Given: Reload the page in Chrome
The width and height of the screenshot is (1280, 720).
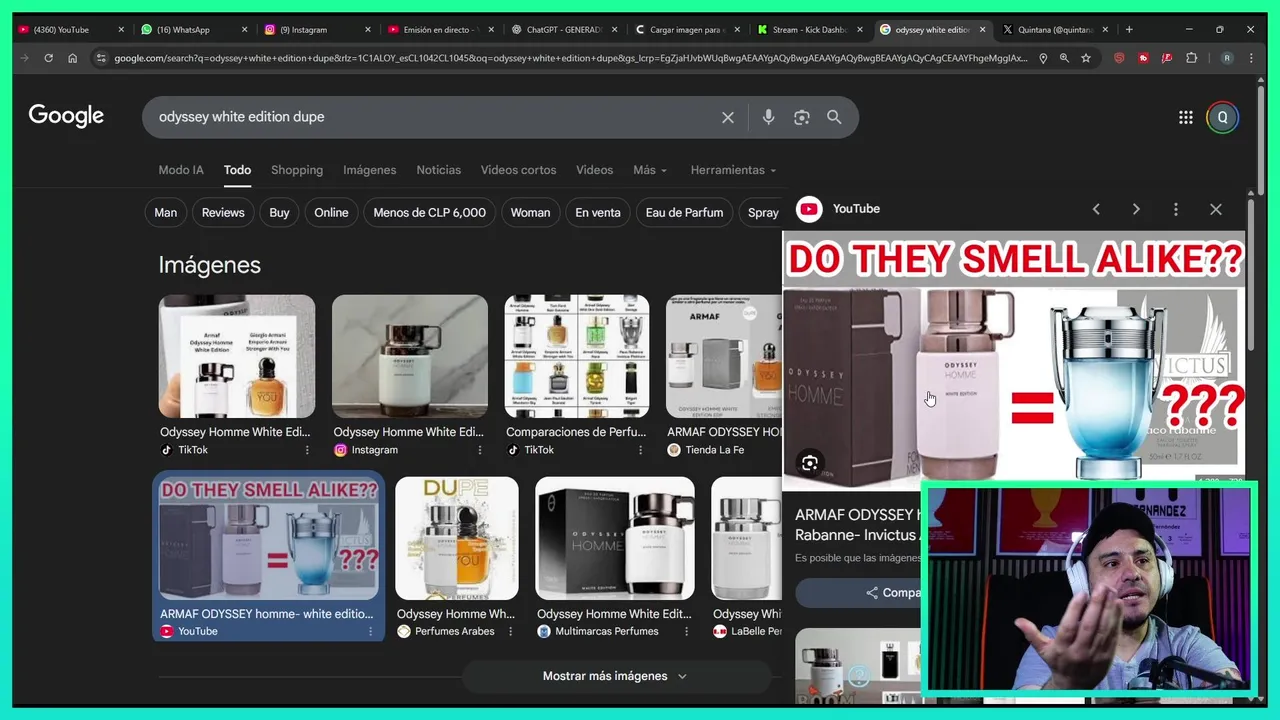Looking at the screenshot, I should [48, 58].
